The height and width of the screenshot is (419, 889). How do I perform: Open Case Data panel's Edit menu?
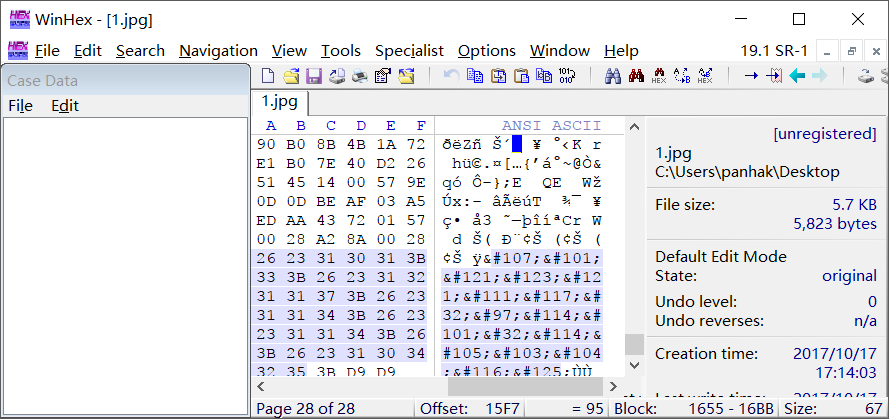65,106
